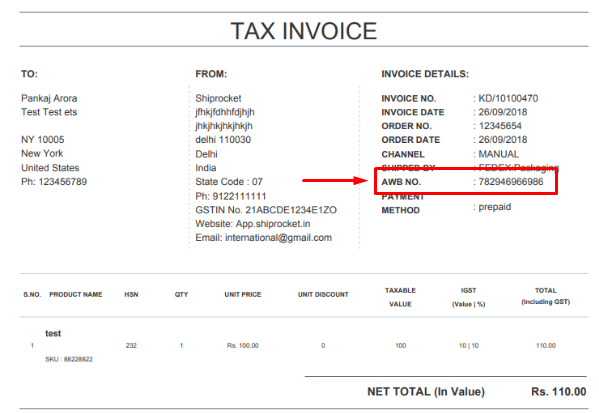
Task: Click the HSN column header
Action: [x=131, y=295]
